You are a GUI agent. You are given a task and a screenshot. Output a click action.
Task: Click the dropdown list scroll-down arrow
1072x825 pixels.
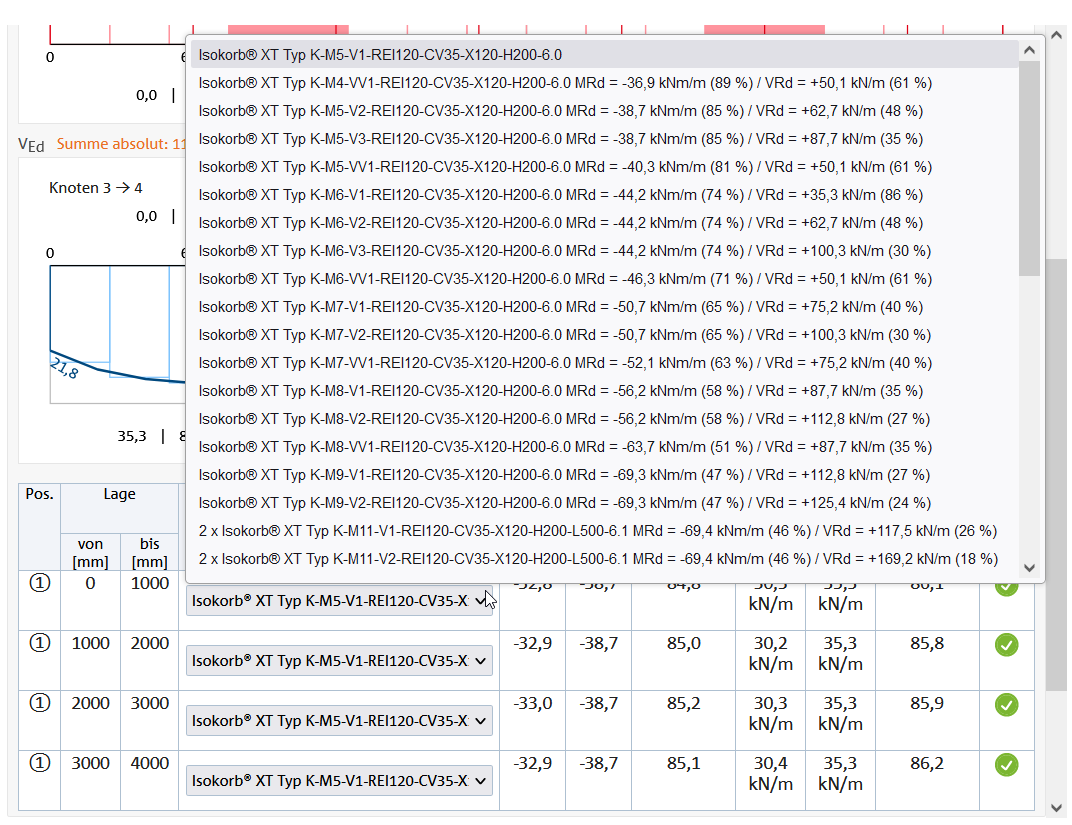pyautogui.click(x=1030, y=567)
